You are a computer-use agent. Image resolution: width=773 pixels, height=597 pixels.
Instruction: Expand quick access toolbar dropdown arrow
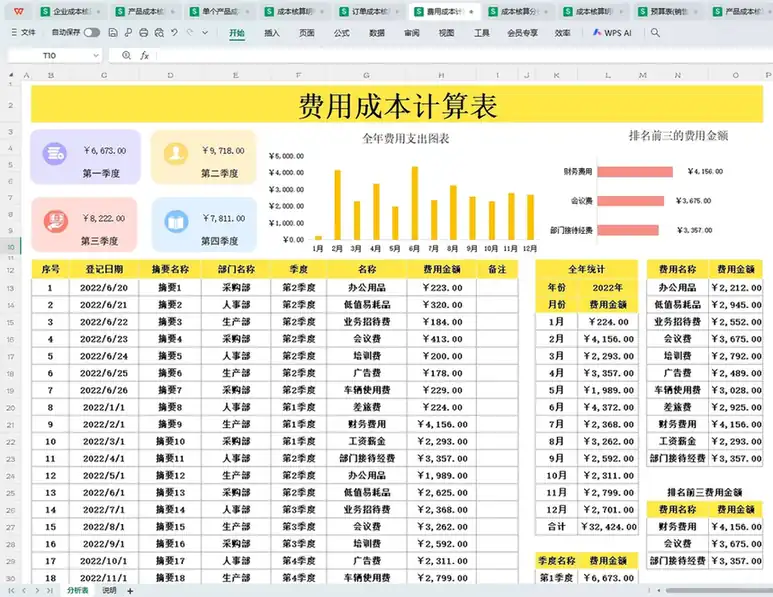click(205, 33)
